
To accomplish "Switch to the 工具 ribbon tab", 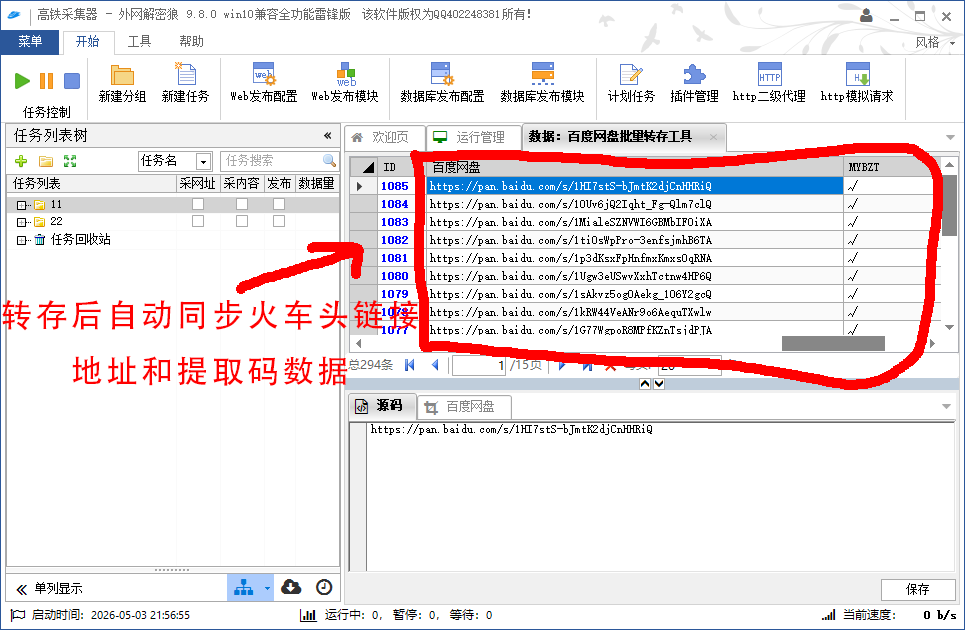I will pyautogui.click(x=139, y=41).
